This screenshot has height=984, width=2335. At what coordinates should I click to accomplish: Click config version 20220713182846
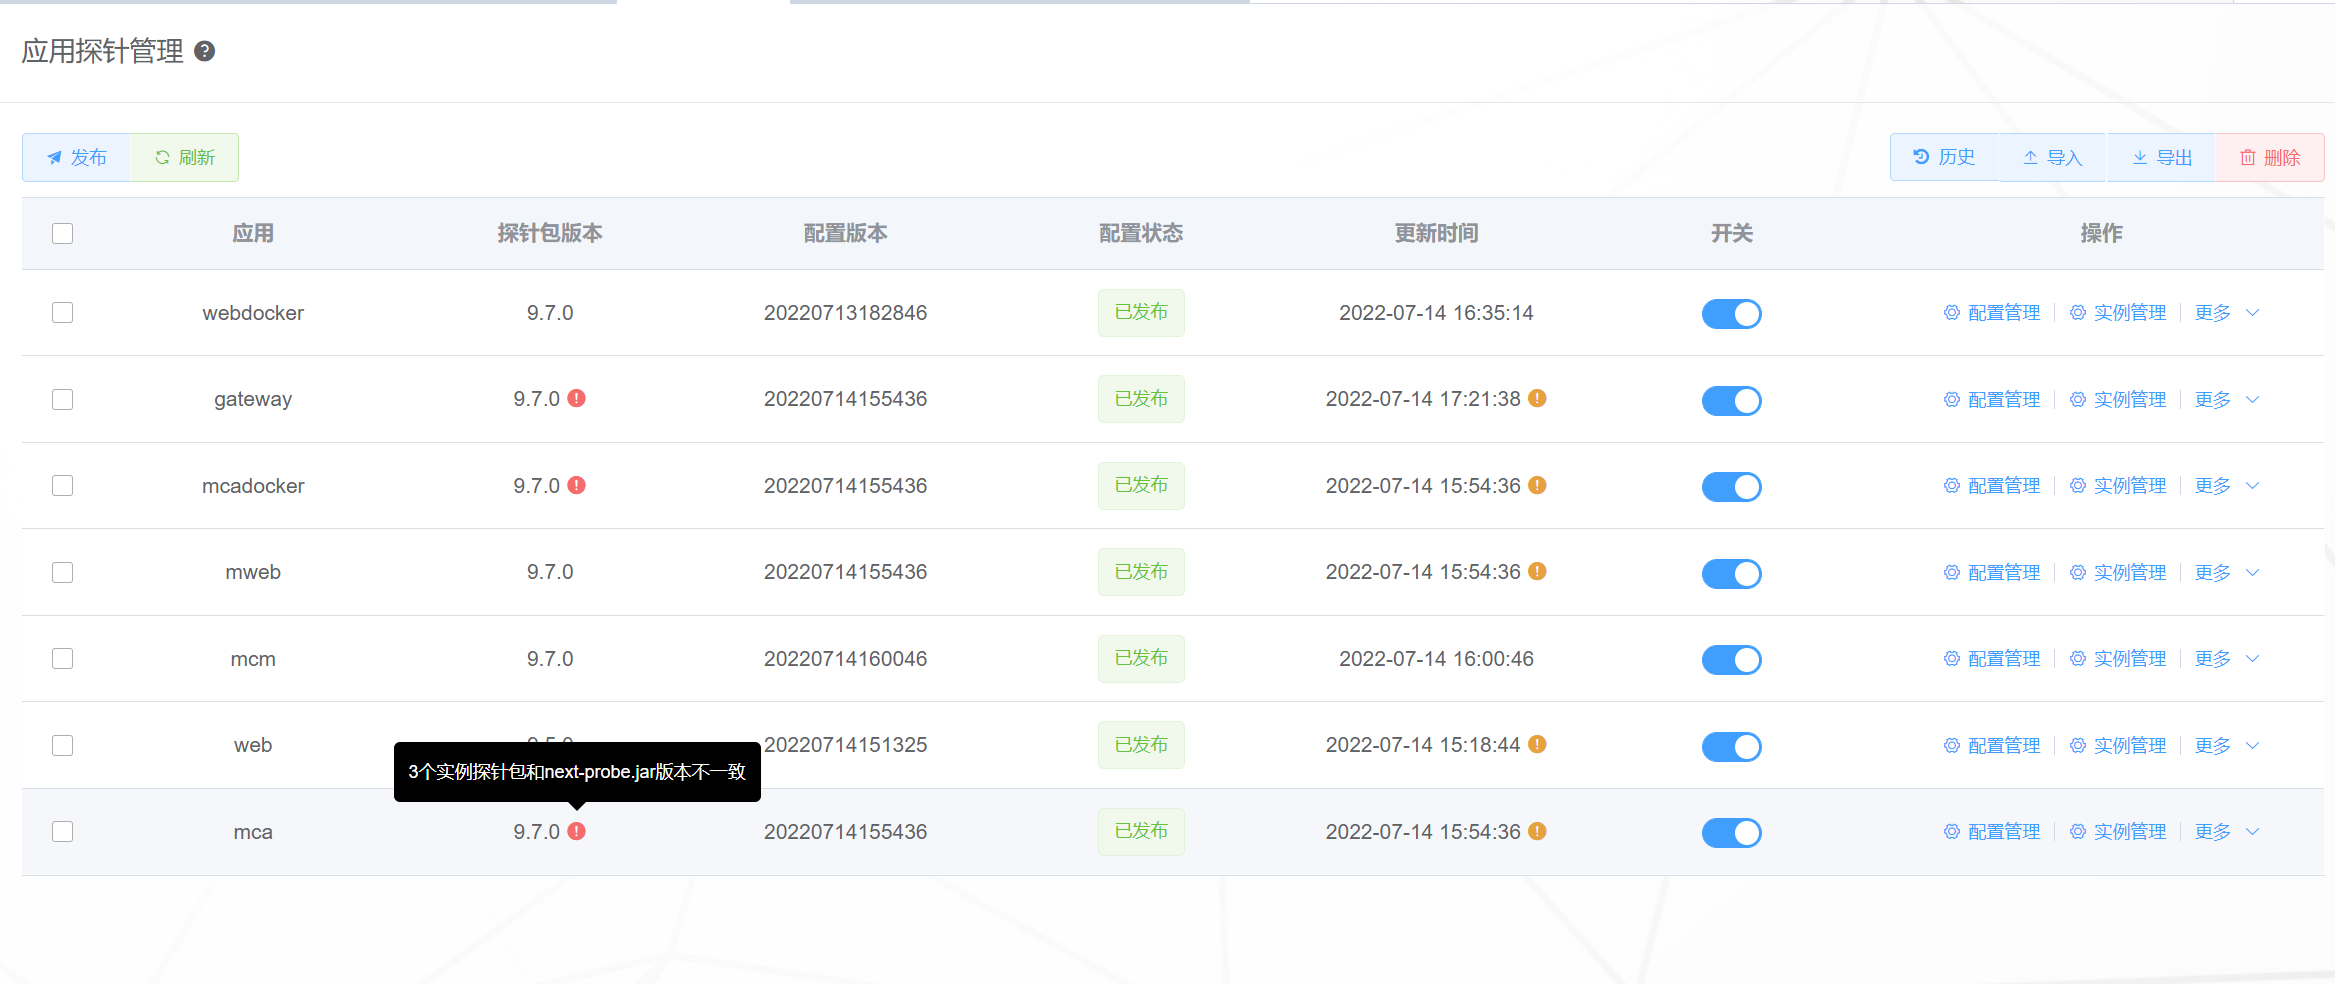pyautogui.click(x=845, y=313)
